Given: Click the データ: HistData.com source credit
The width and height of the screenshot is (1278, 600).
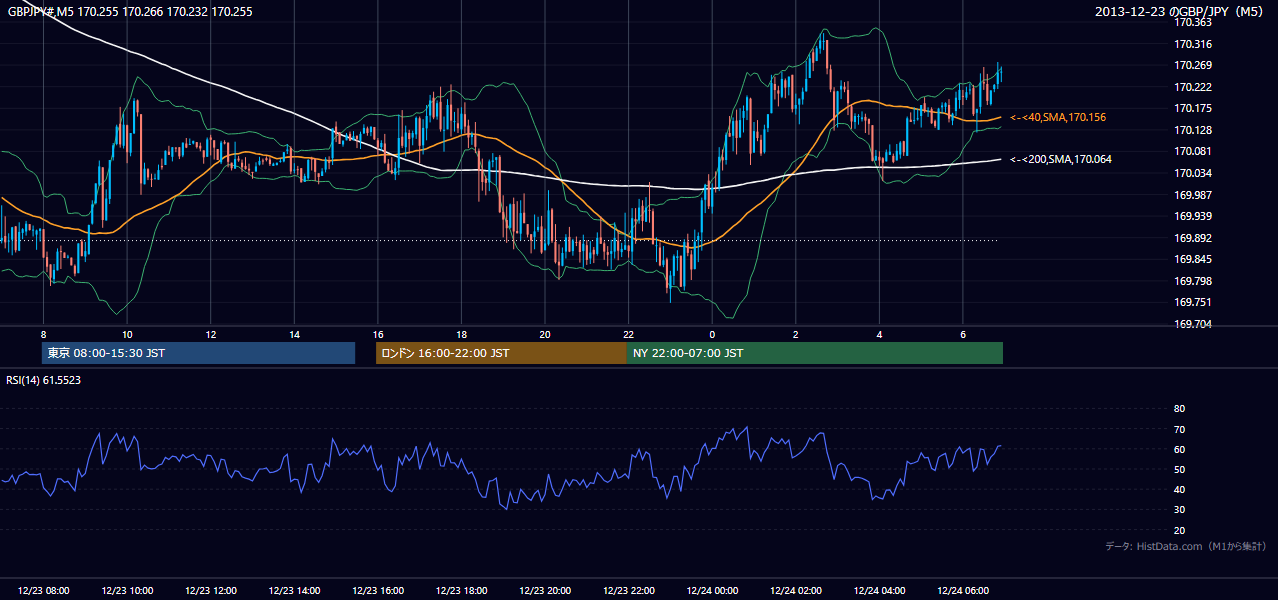Looking at the screenshot, I should [x=1186, y=547].
